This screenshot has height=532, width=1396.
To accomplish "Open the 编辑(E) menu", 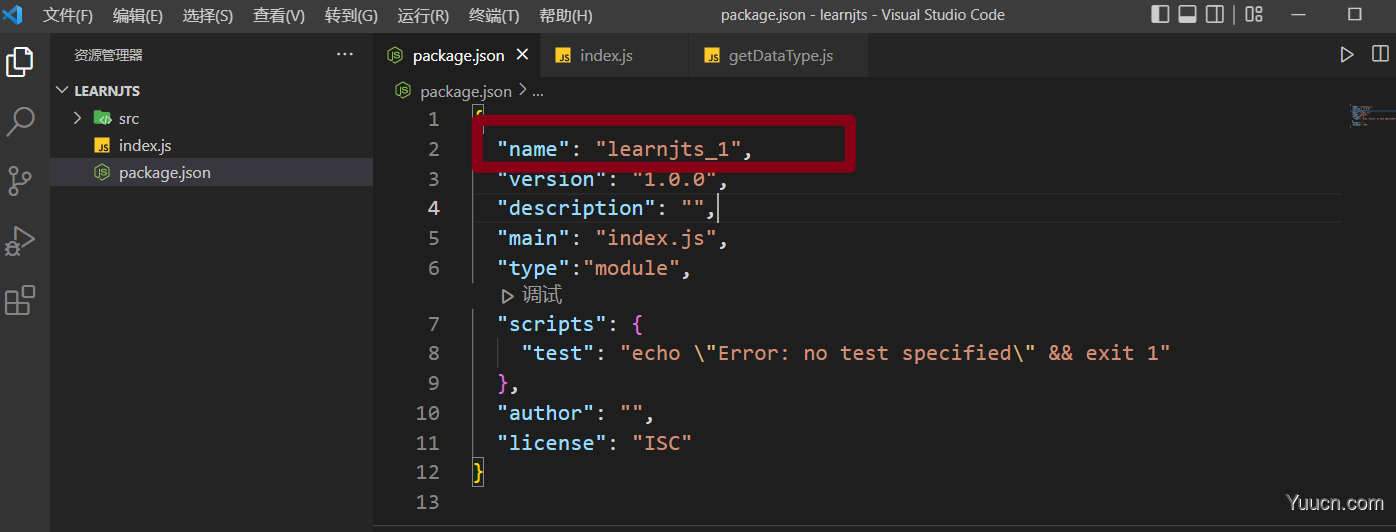I will click(x=138, y=15).
